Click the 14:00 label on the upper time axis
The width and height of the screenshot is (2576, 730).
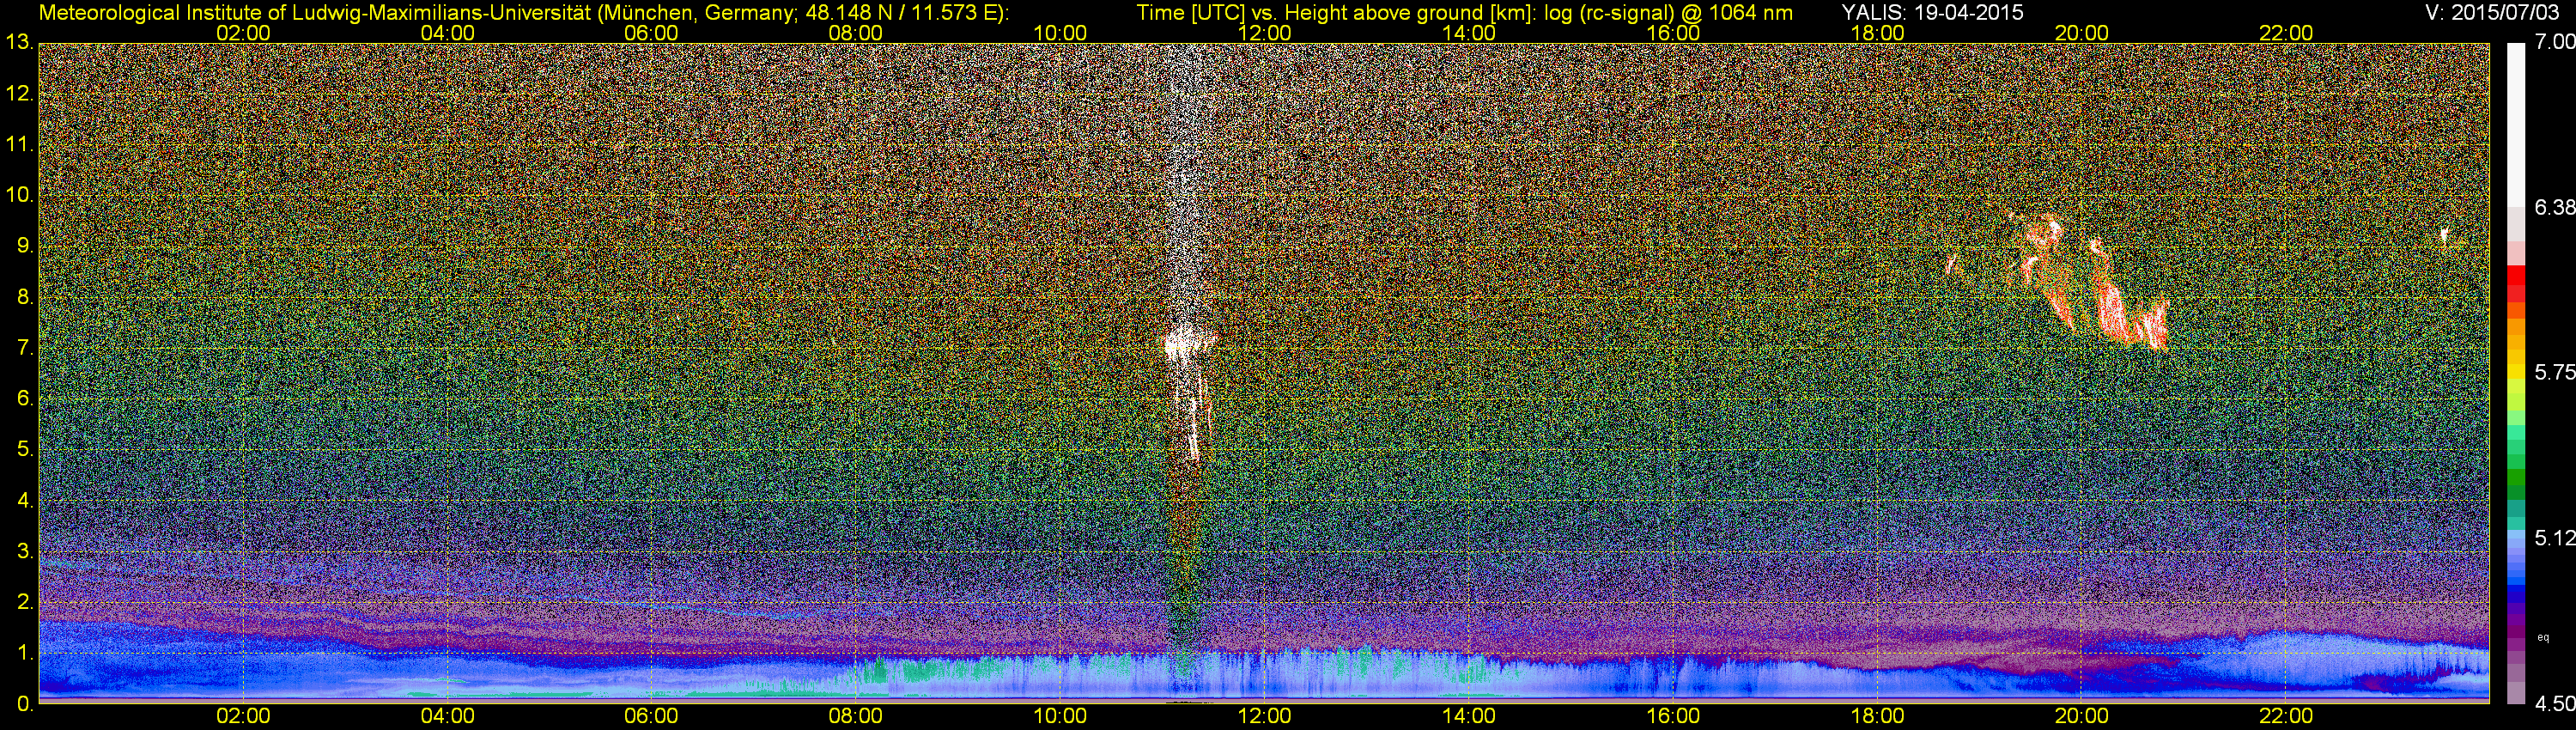1469,33
